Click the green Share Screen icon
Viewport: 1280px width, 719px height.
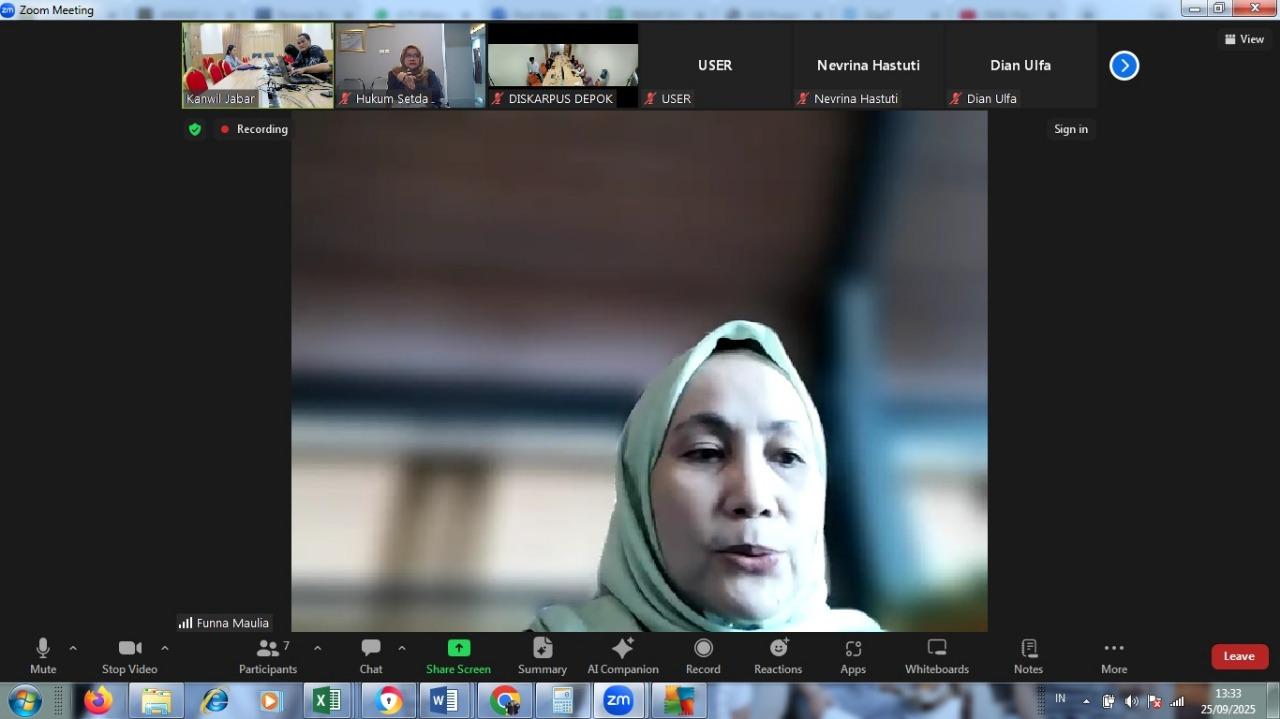[x=458, y=648]
